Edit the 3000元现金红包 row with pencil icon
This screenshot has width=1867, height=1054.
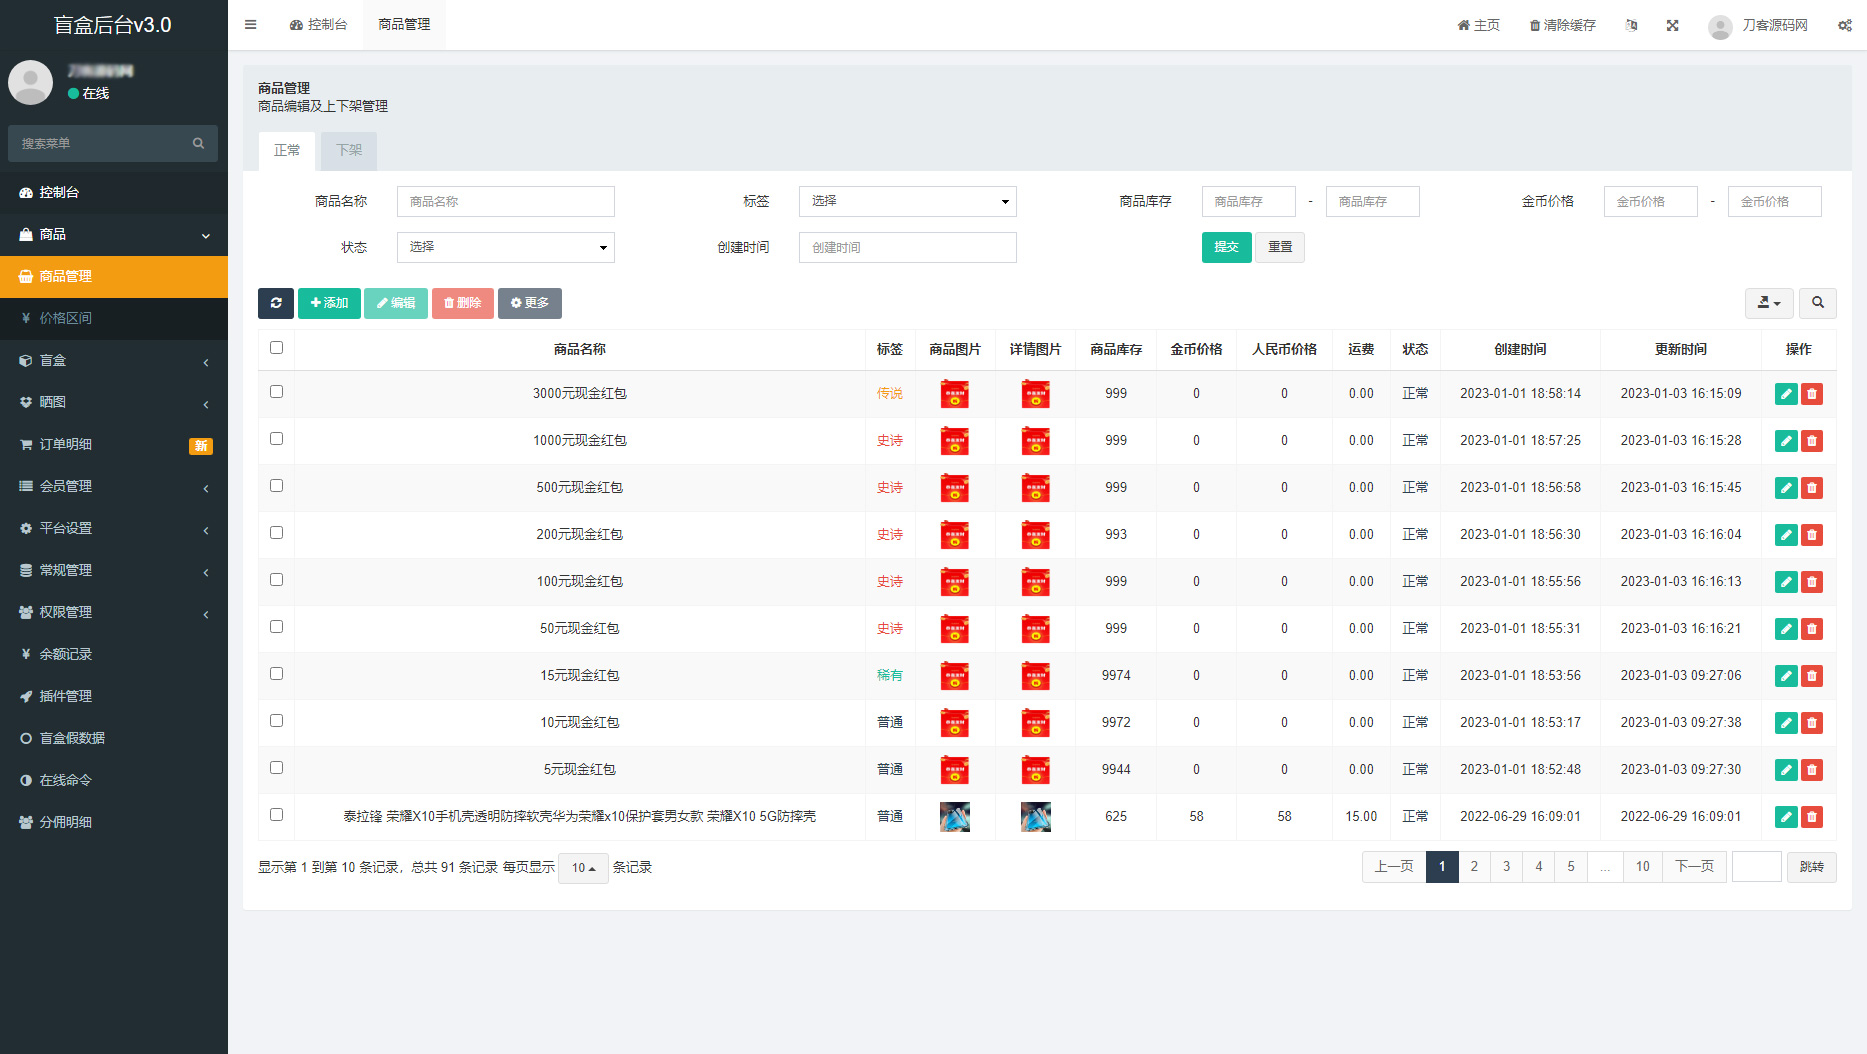point(1785,394)
